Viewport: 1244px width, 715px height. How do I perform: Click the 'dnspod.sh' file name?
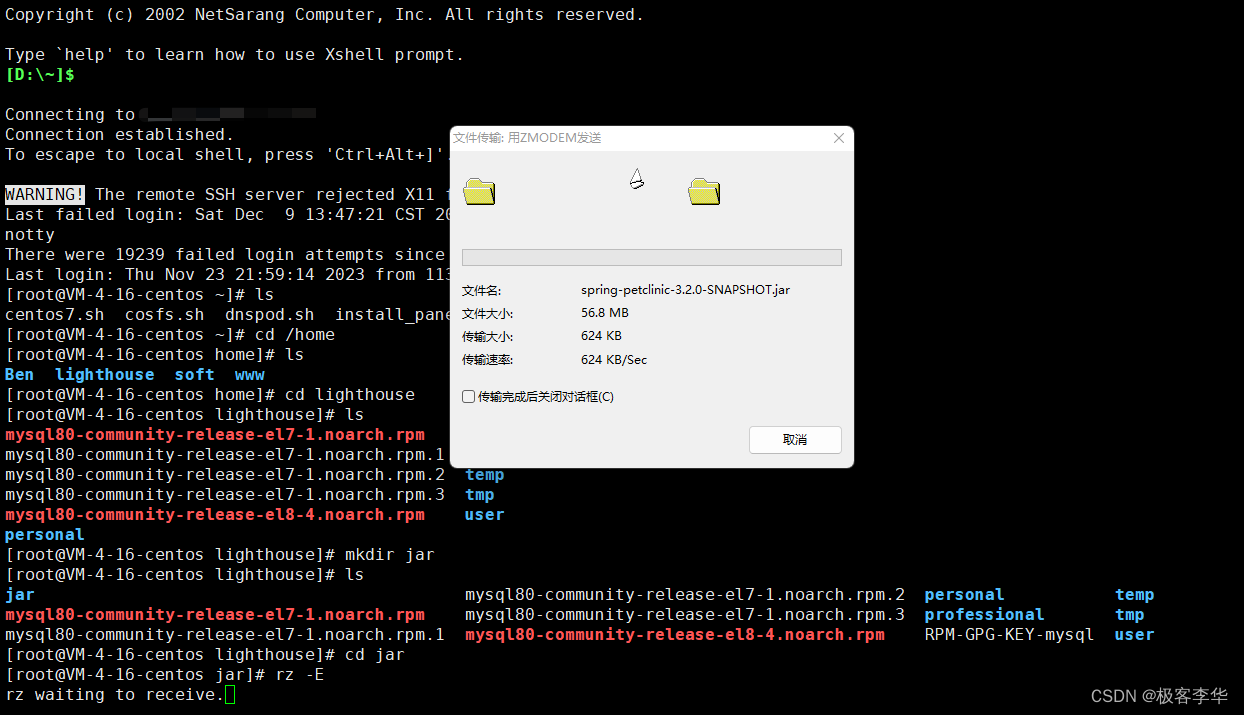[270, 314]
